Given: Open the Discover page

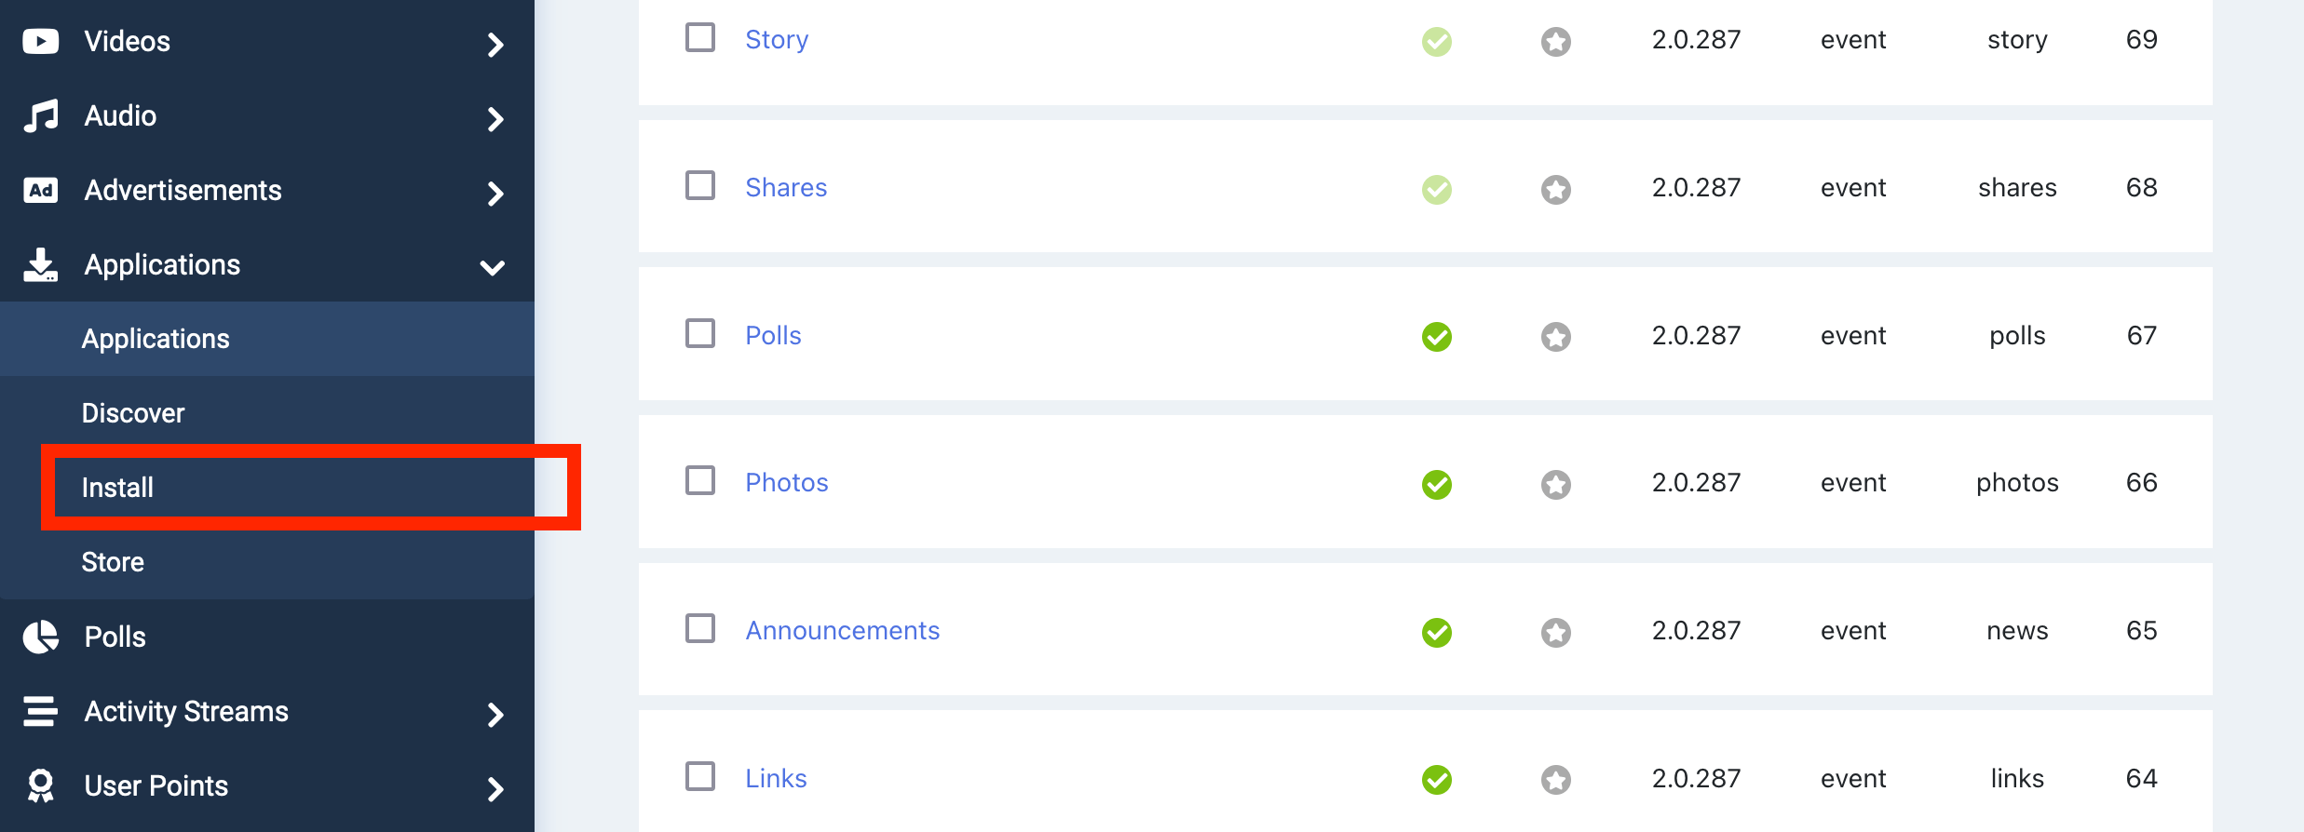Looking at the screenshot, I should coord(132,412).
